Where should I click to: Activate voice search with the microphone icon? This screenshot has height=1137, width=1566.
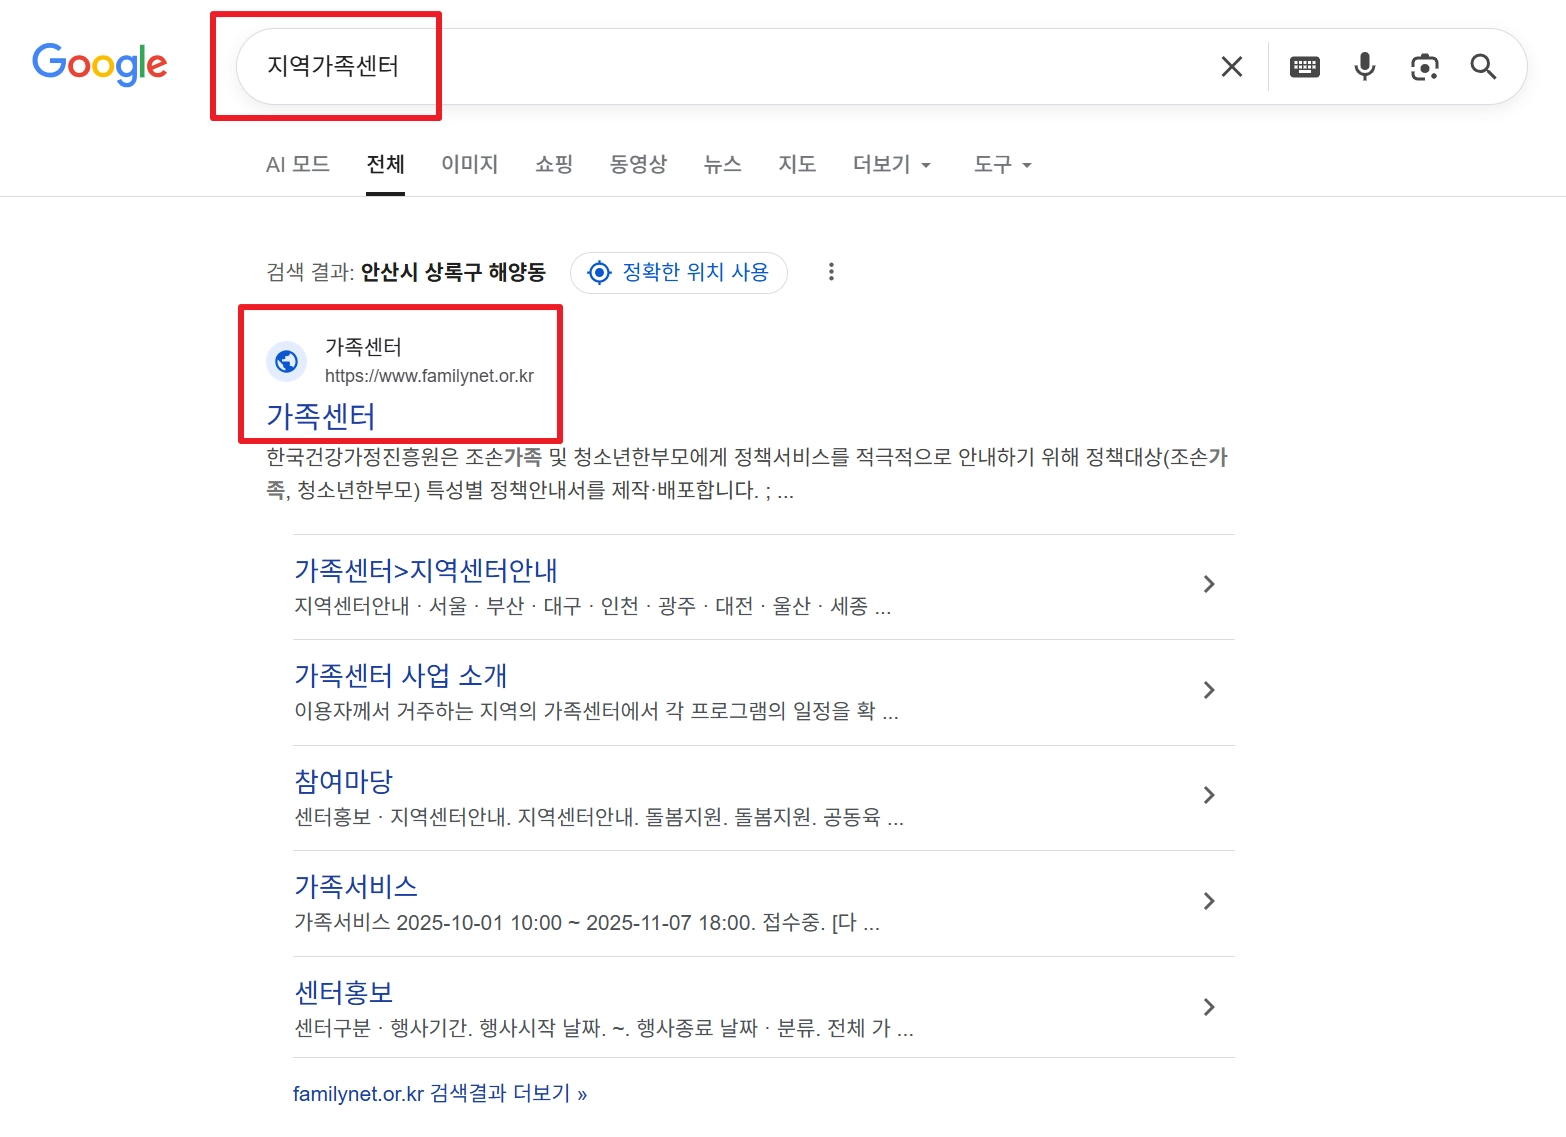tap(1363, 66)
